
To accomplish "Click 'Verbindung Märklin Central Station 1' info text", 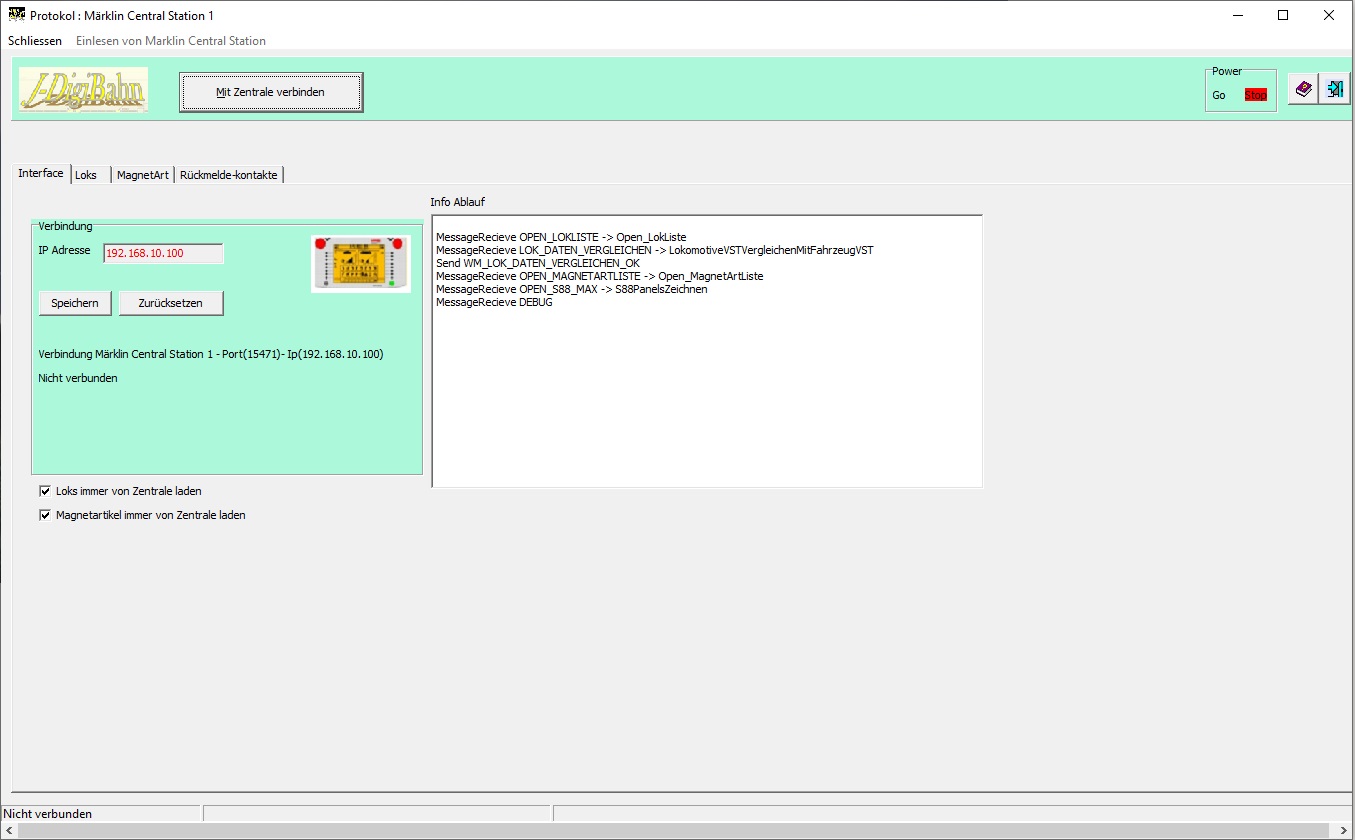I will (211, 354).
